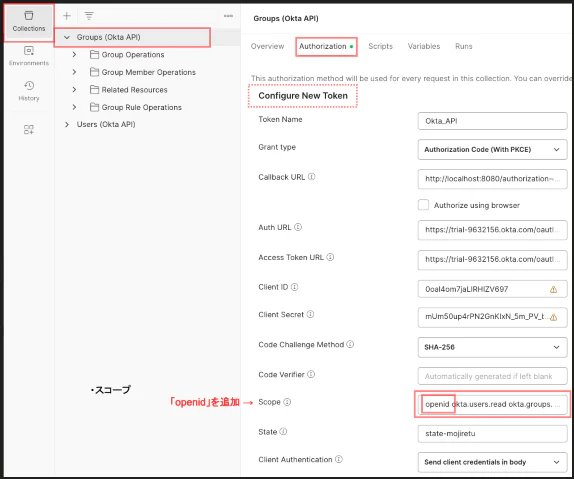Click the configure workspace sidebar icon
The image size is (574, 479).
(x=29, y=129)
